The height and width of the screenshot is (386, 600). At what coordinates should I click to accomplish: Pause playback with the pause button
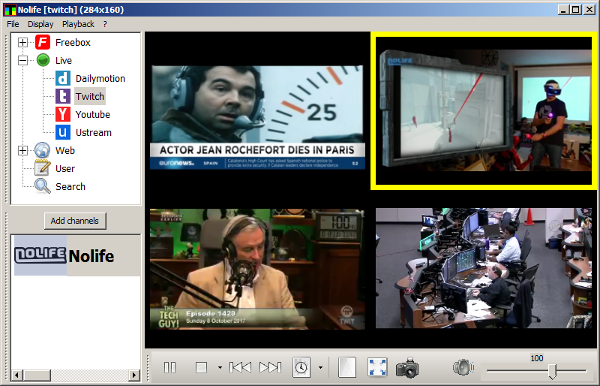pos(170,368)
